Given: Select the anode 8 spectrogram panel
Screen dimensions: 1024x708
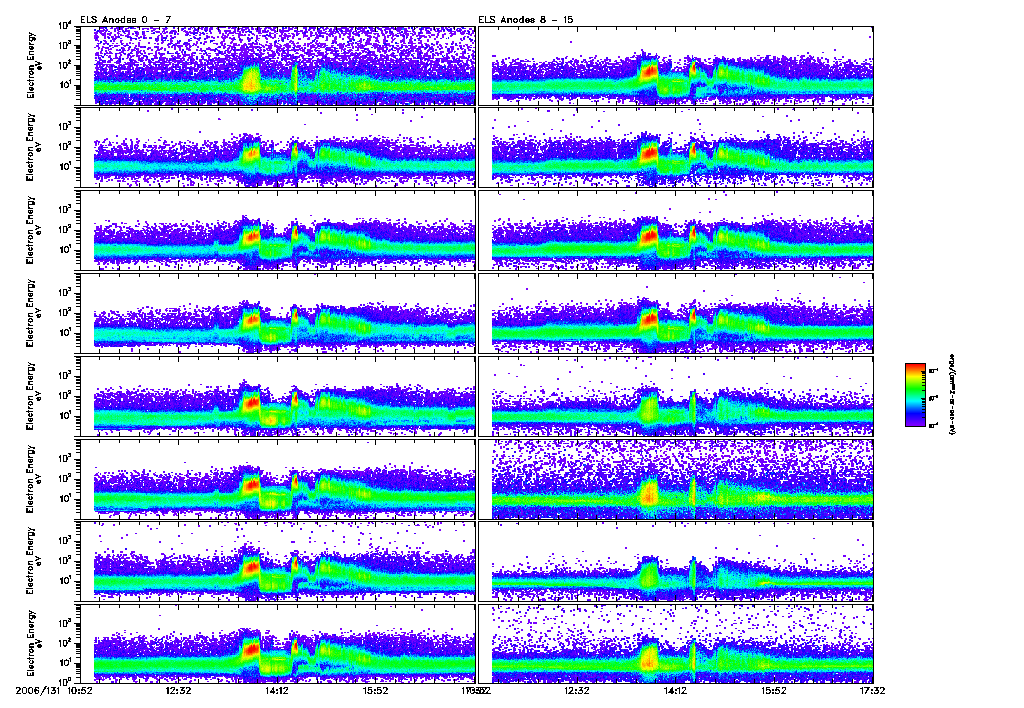Looking at the screenshot, I should pos(676,65).
